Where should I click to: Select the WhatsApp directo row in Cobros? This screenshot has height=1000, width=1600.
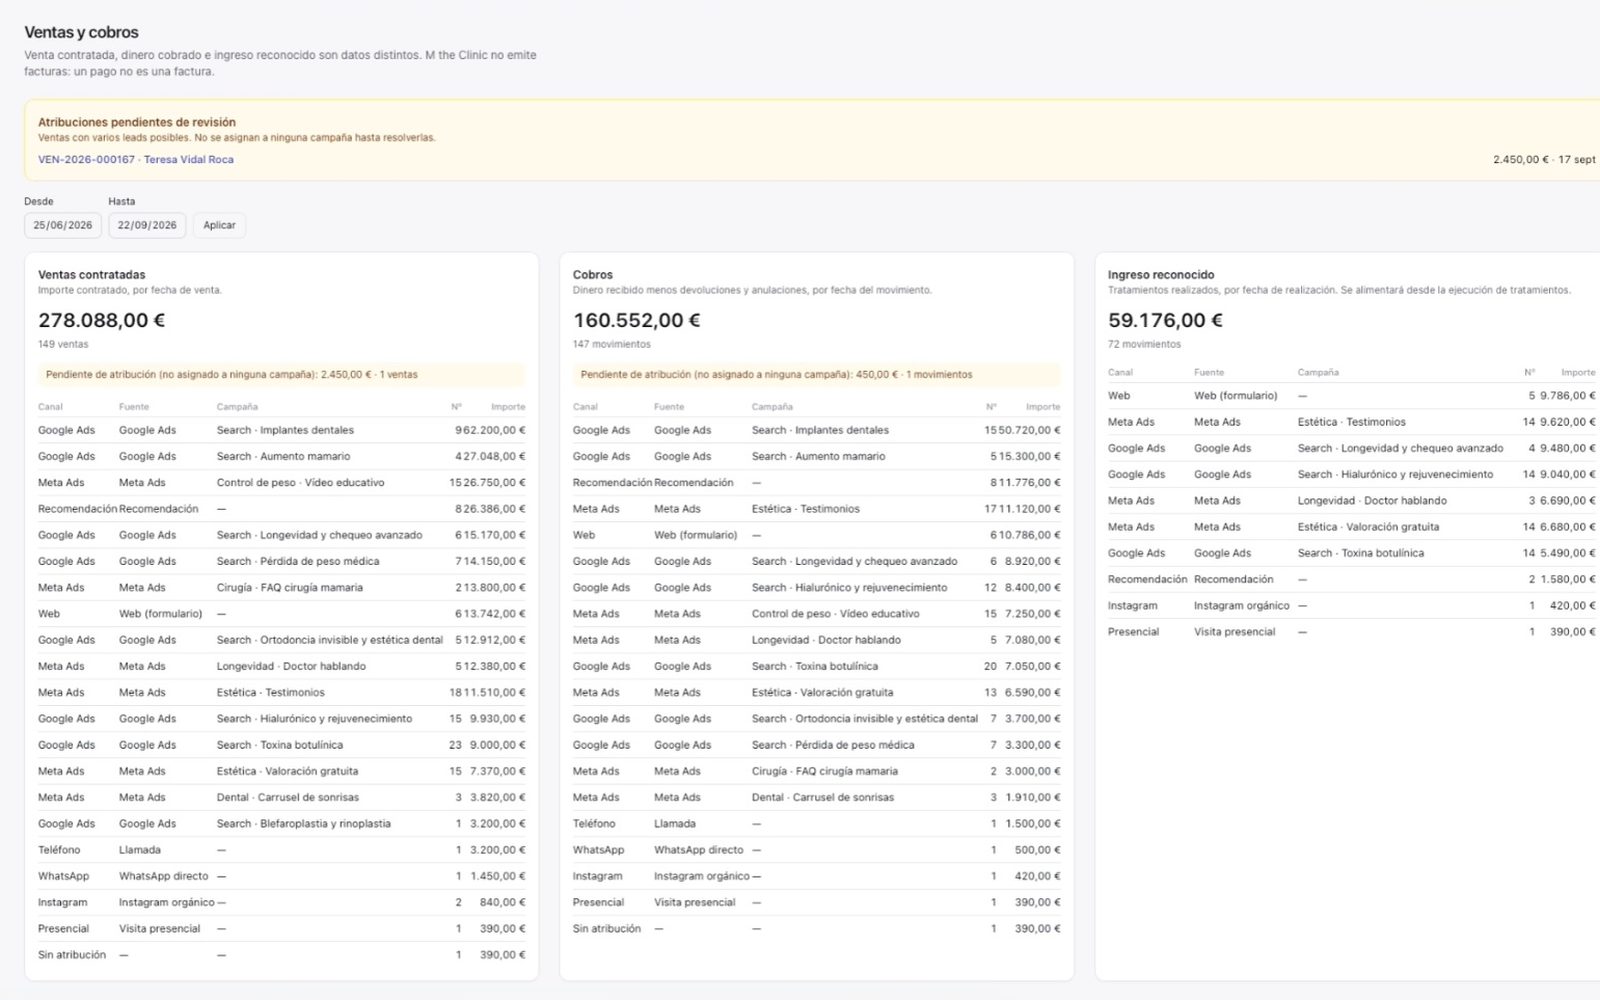[x=816, y=850]
